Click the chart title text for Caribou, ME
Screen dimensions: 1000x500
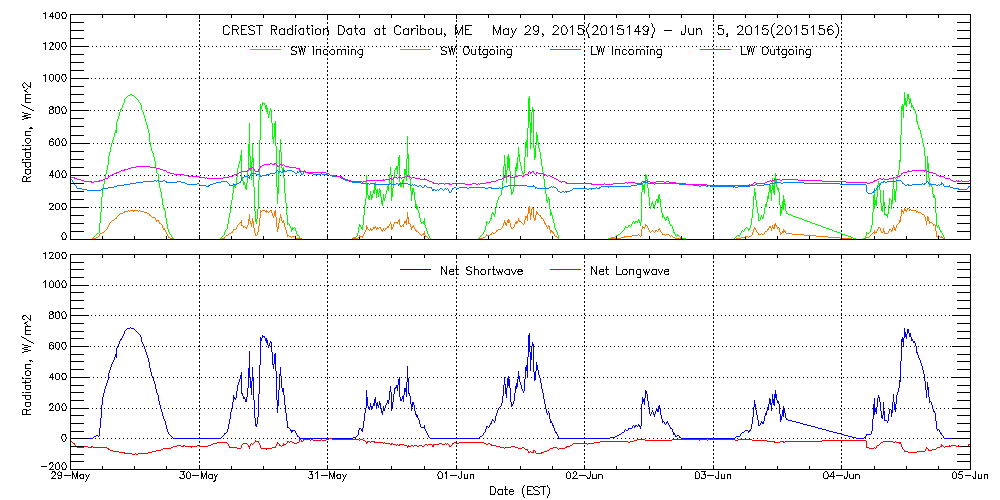click(530, 31)
